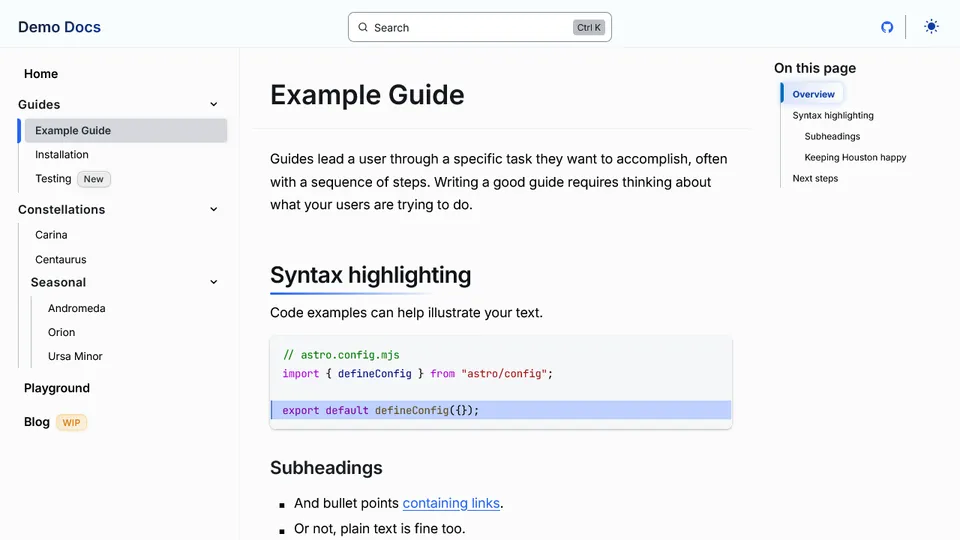Click the Ctrl K shortcut badge
Image resolution: width=960 pixels, height=540 pixels.
(589, 28)
